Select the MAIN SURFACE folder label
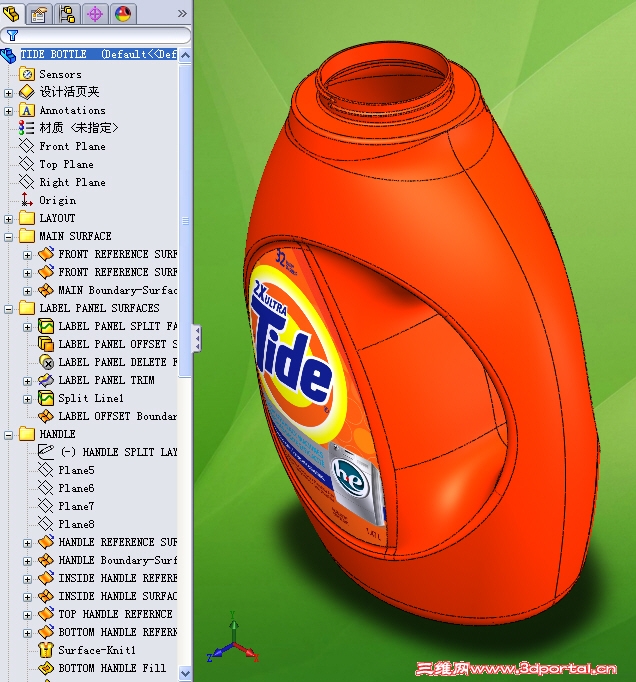The width and height of the screenshot is (636, 682). pyautogui.click(x=75, y=236)
